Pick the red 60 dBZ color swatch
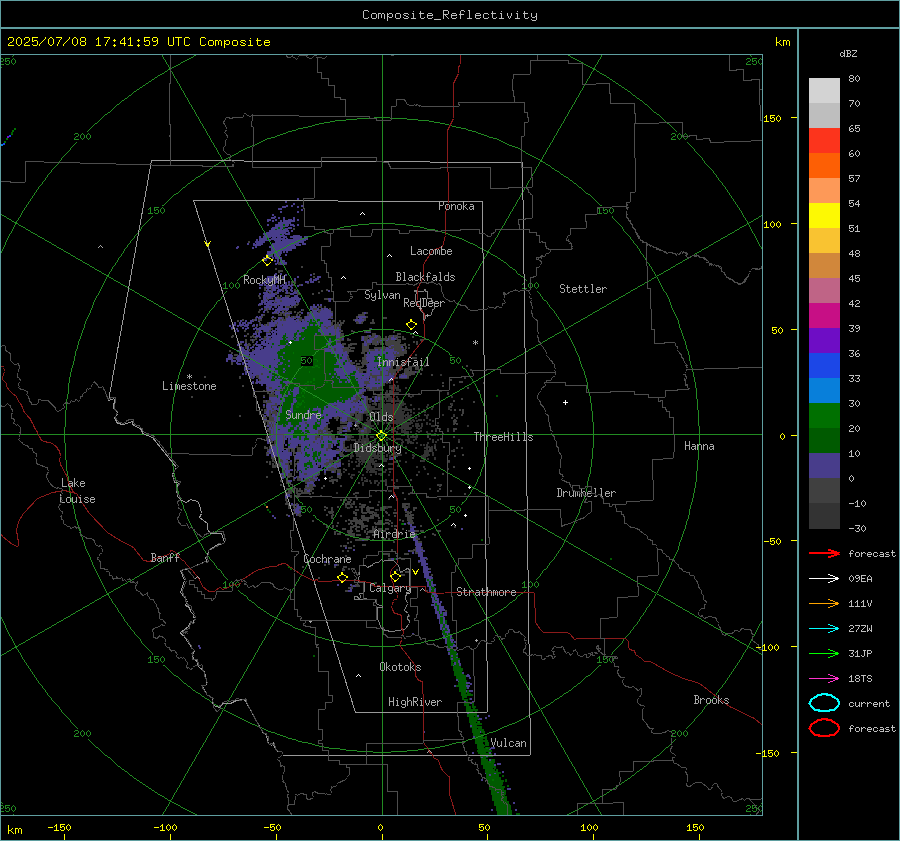This screenshot has height=841, width=900. click(824, 141)
